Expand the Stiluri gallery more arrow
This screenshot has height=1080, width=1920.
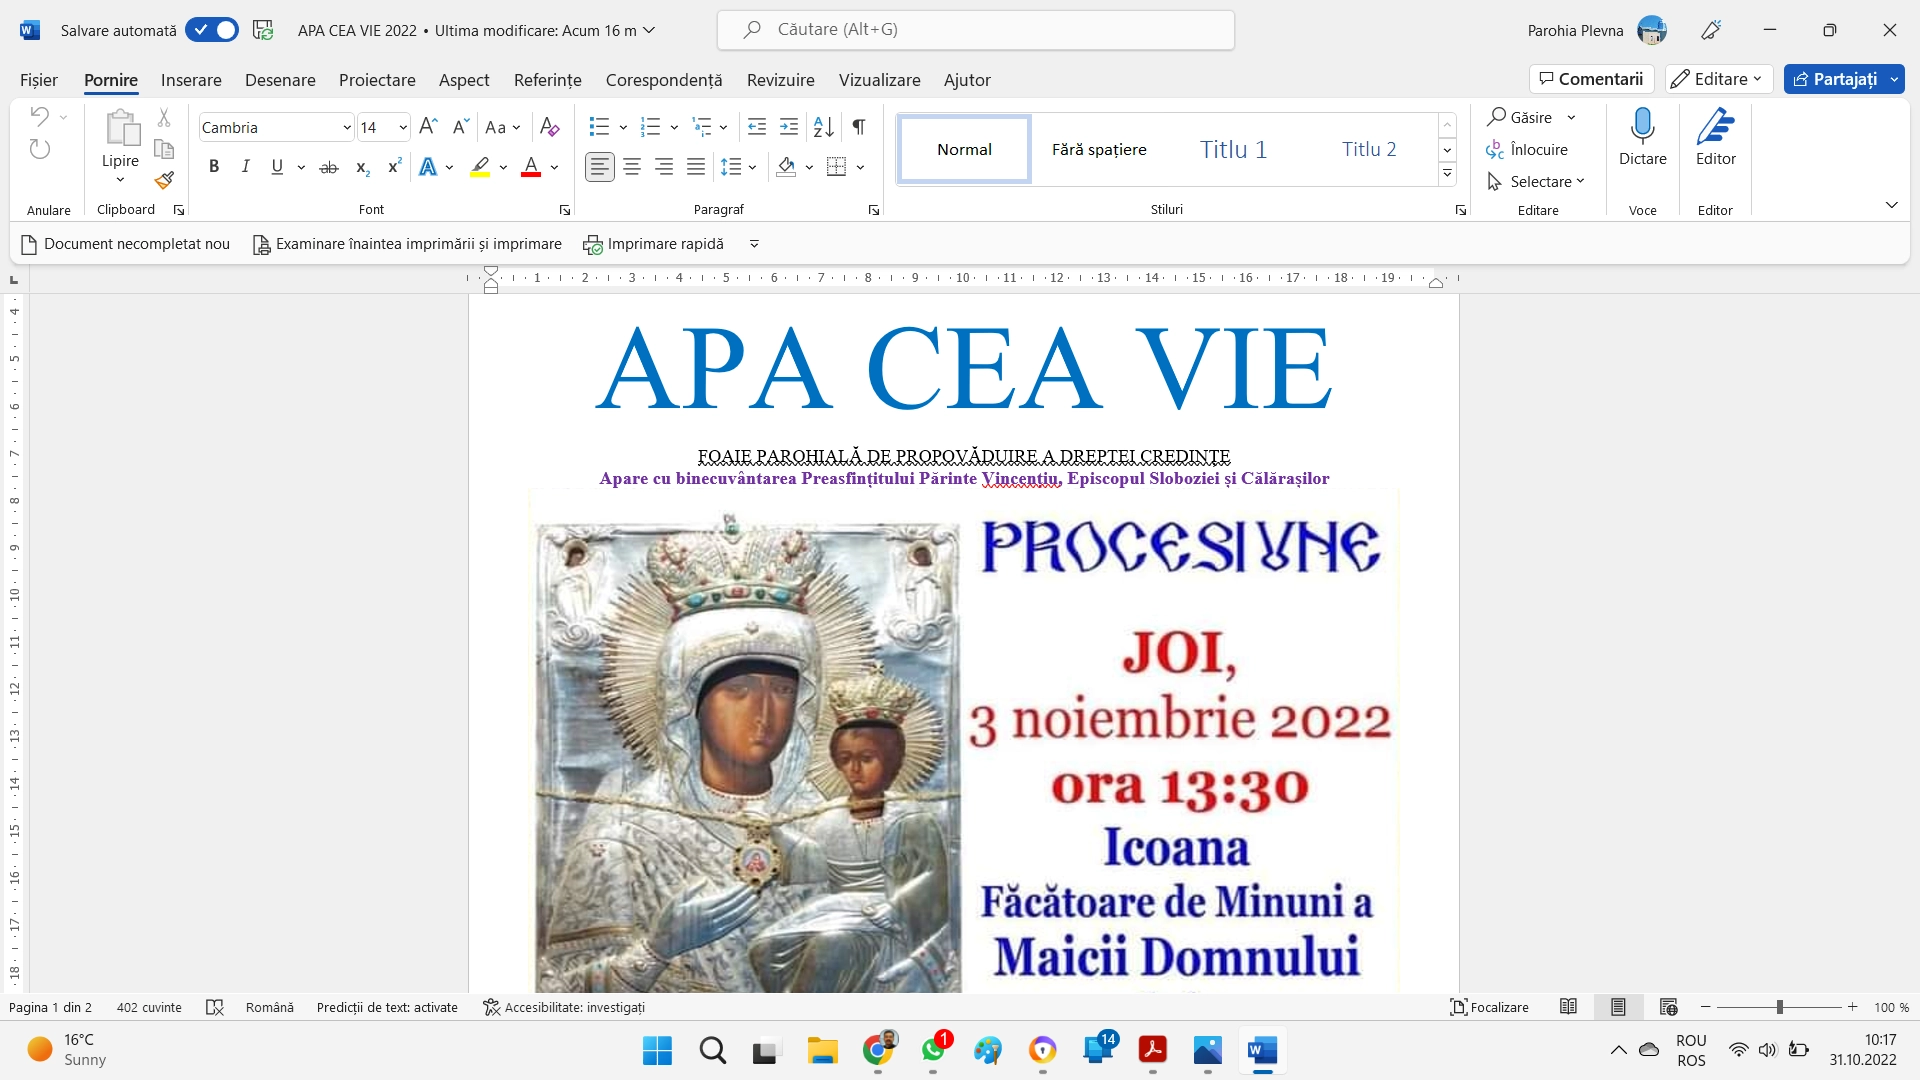point(1447,174)
